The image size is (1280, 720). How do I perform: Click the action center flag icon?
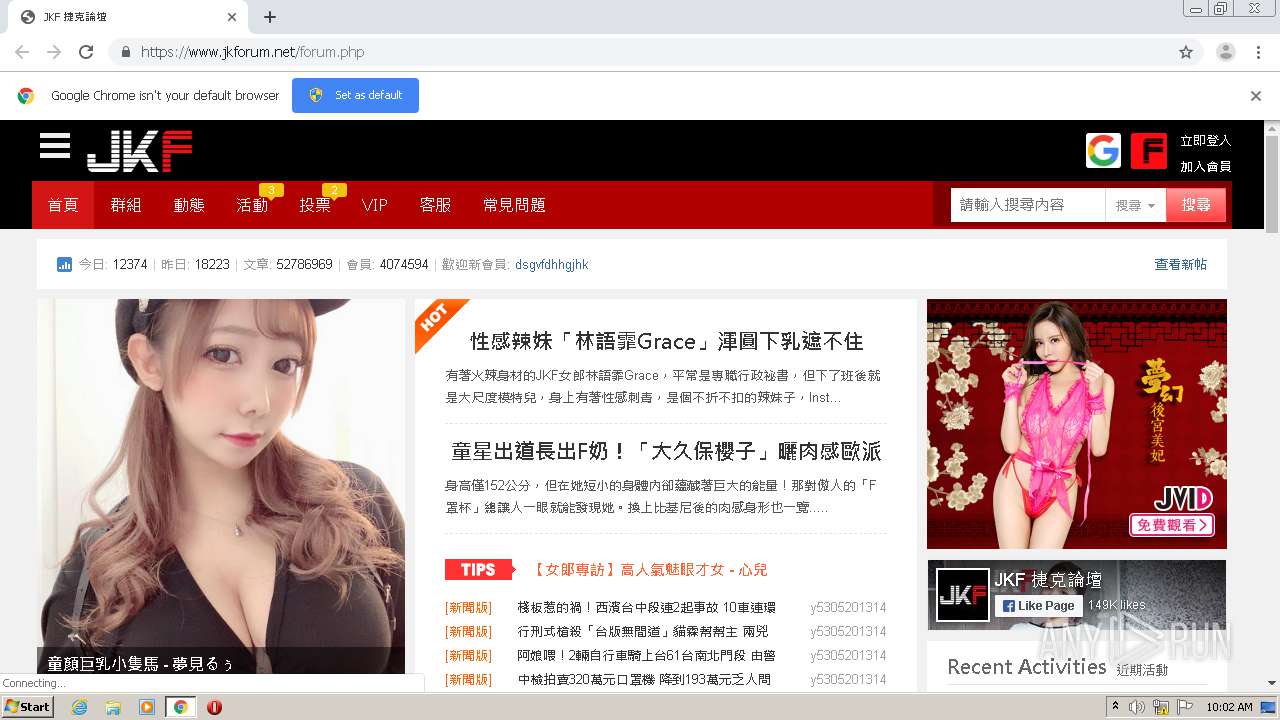pyautogui.click(x=1185, y=707)
